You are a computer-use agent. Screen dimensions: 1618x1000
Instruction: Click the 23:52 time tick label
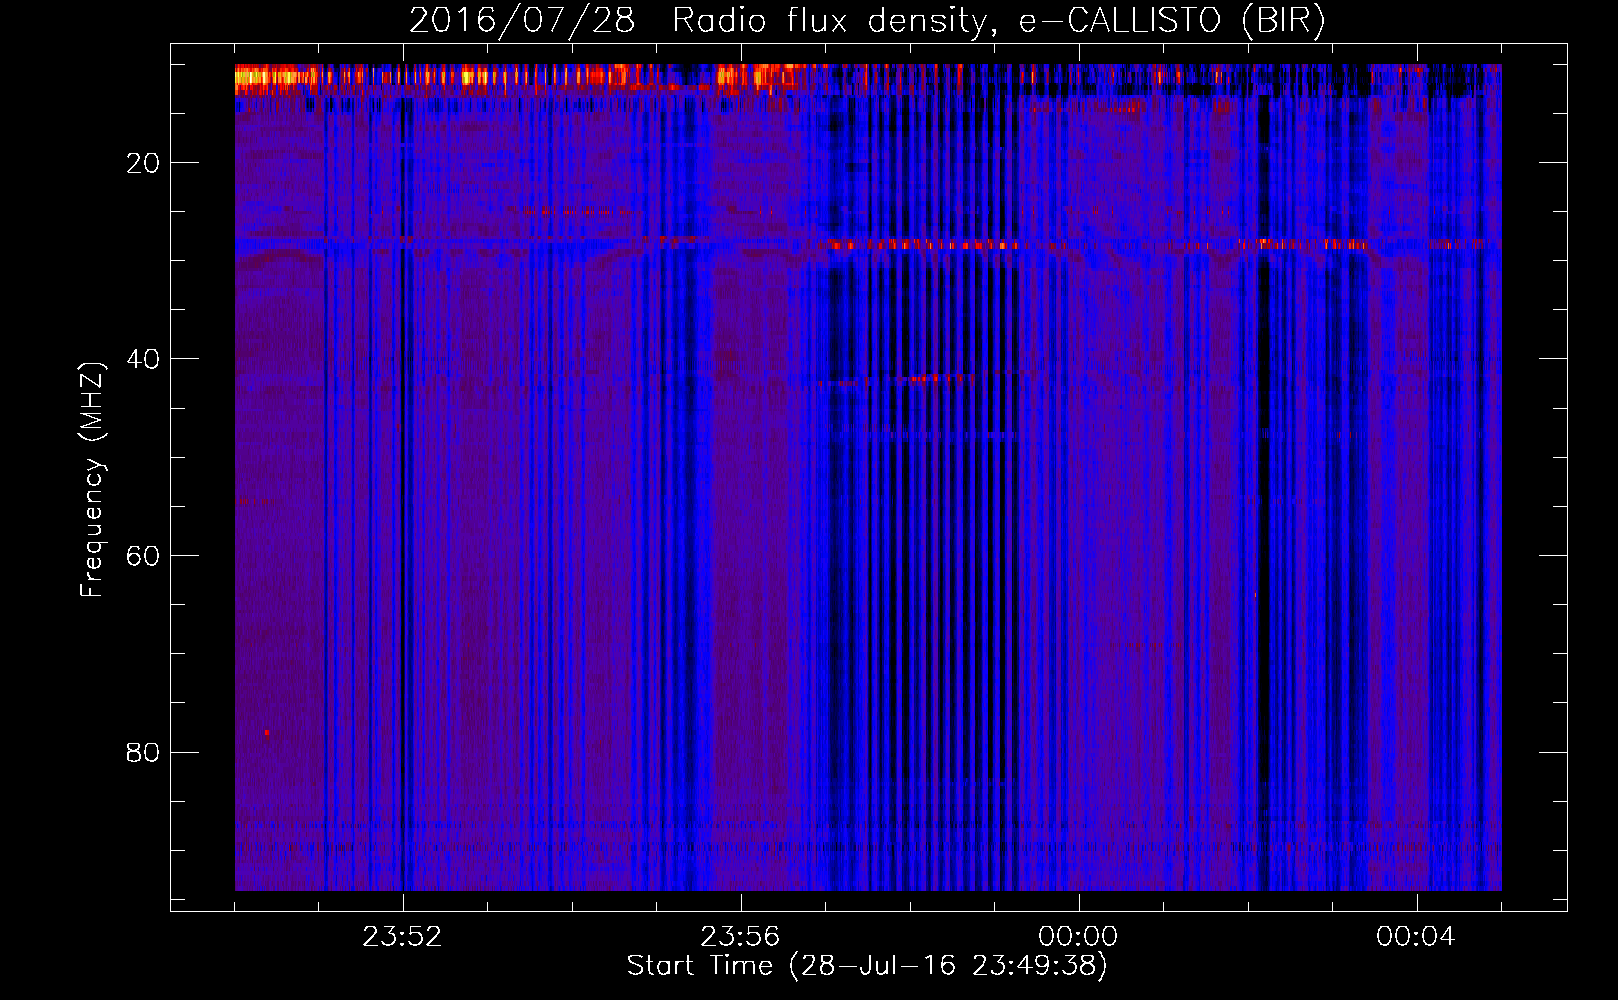(x=402, y=937)
